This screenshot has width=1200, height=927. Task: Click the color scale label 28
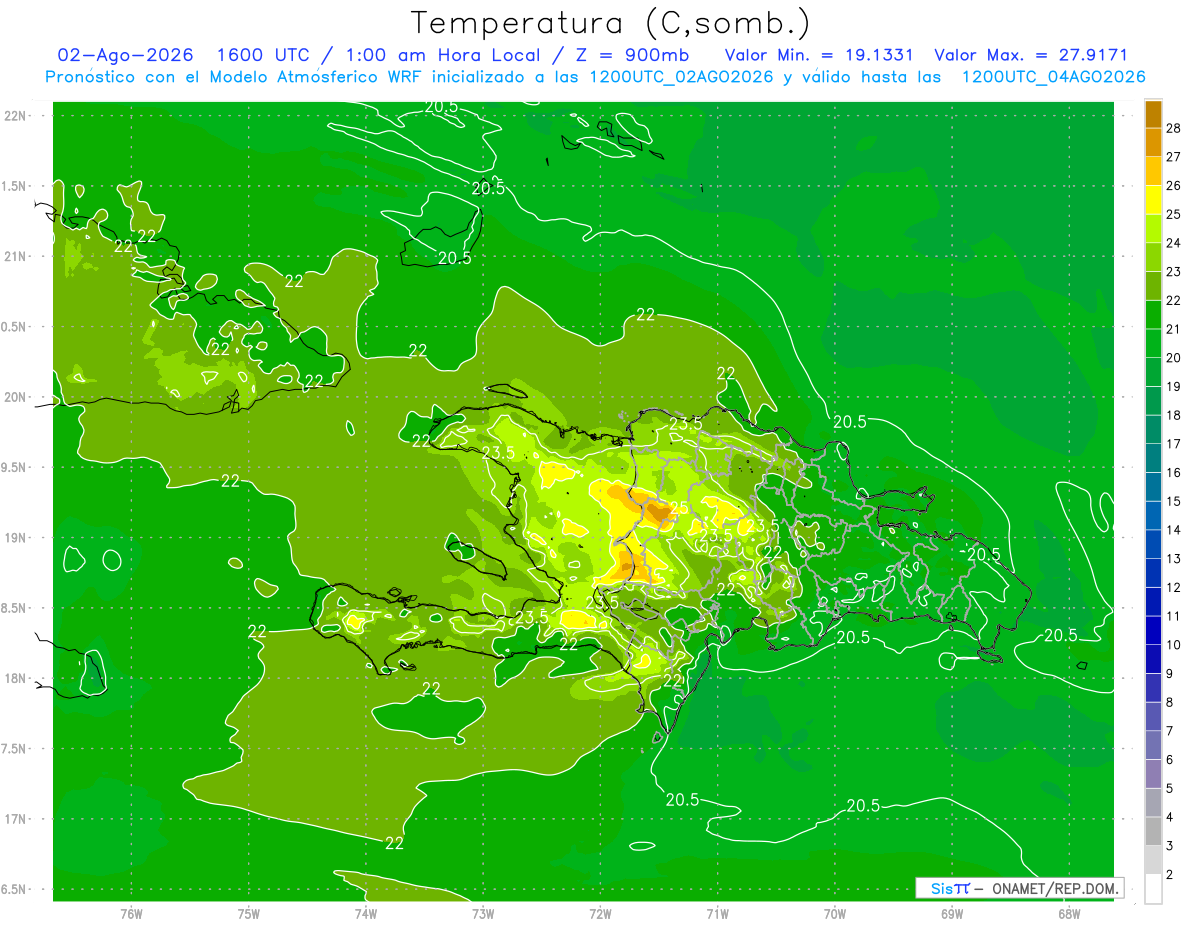click(x=1174, y=128)
